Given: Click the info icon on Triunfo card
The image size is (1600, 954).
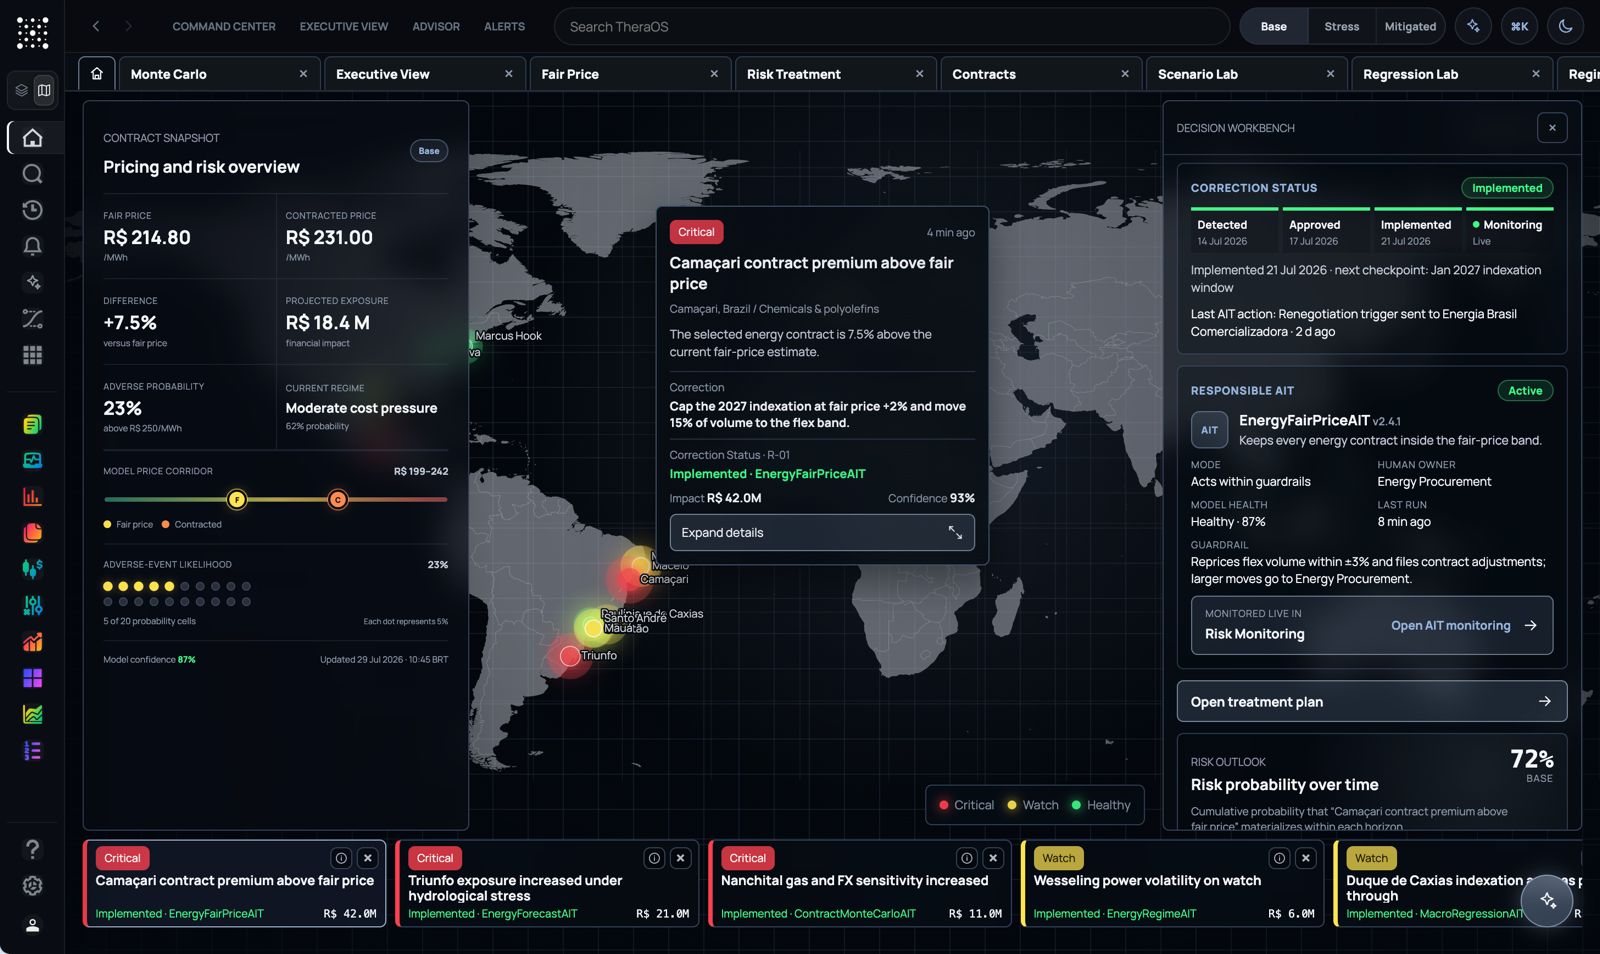Looking at the screenshot, I should pyautogui.click(x=654, y=858).
